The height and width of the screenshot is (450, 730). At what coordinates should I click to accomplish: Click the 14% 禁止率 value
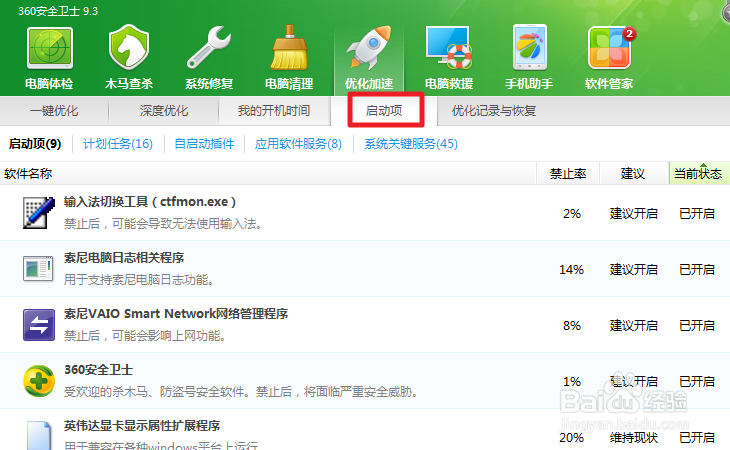pyautogui.click(x=571, y=269)
